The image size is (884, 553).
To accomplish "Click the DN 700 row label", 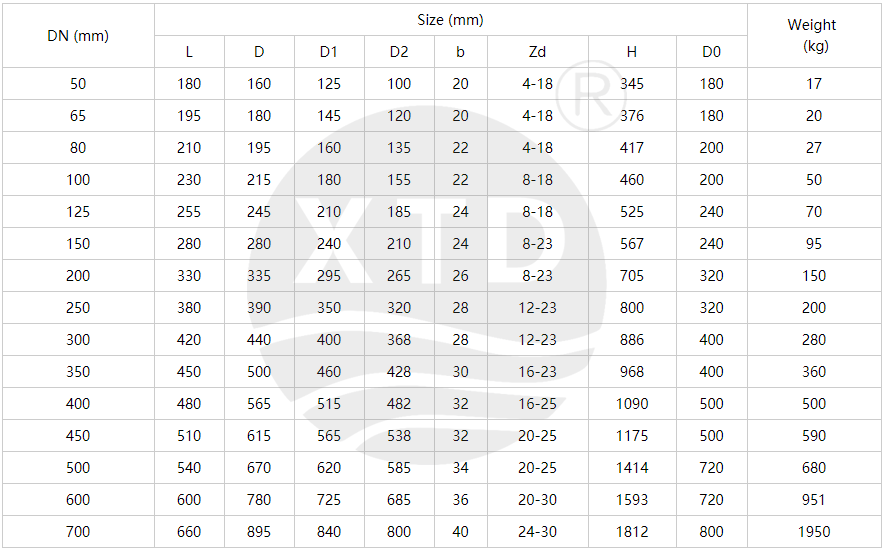I will [x=78, y=532].
